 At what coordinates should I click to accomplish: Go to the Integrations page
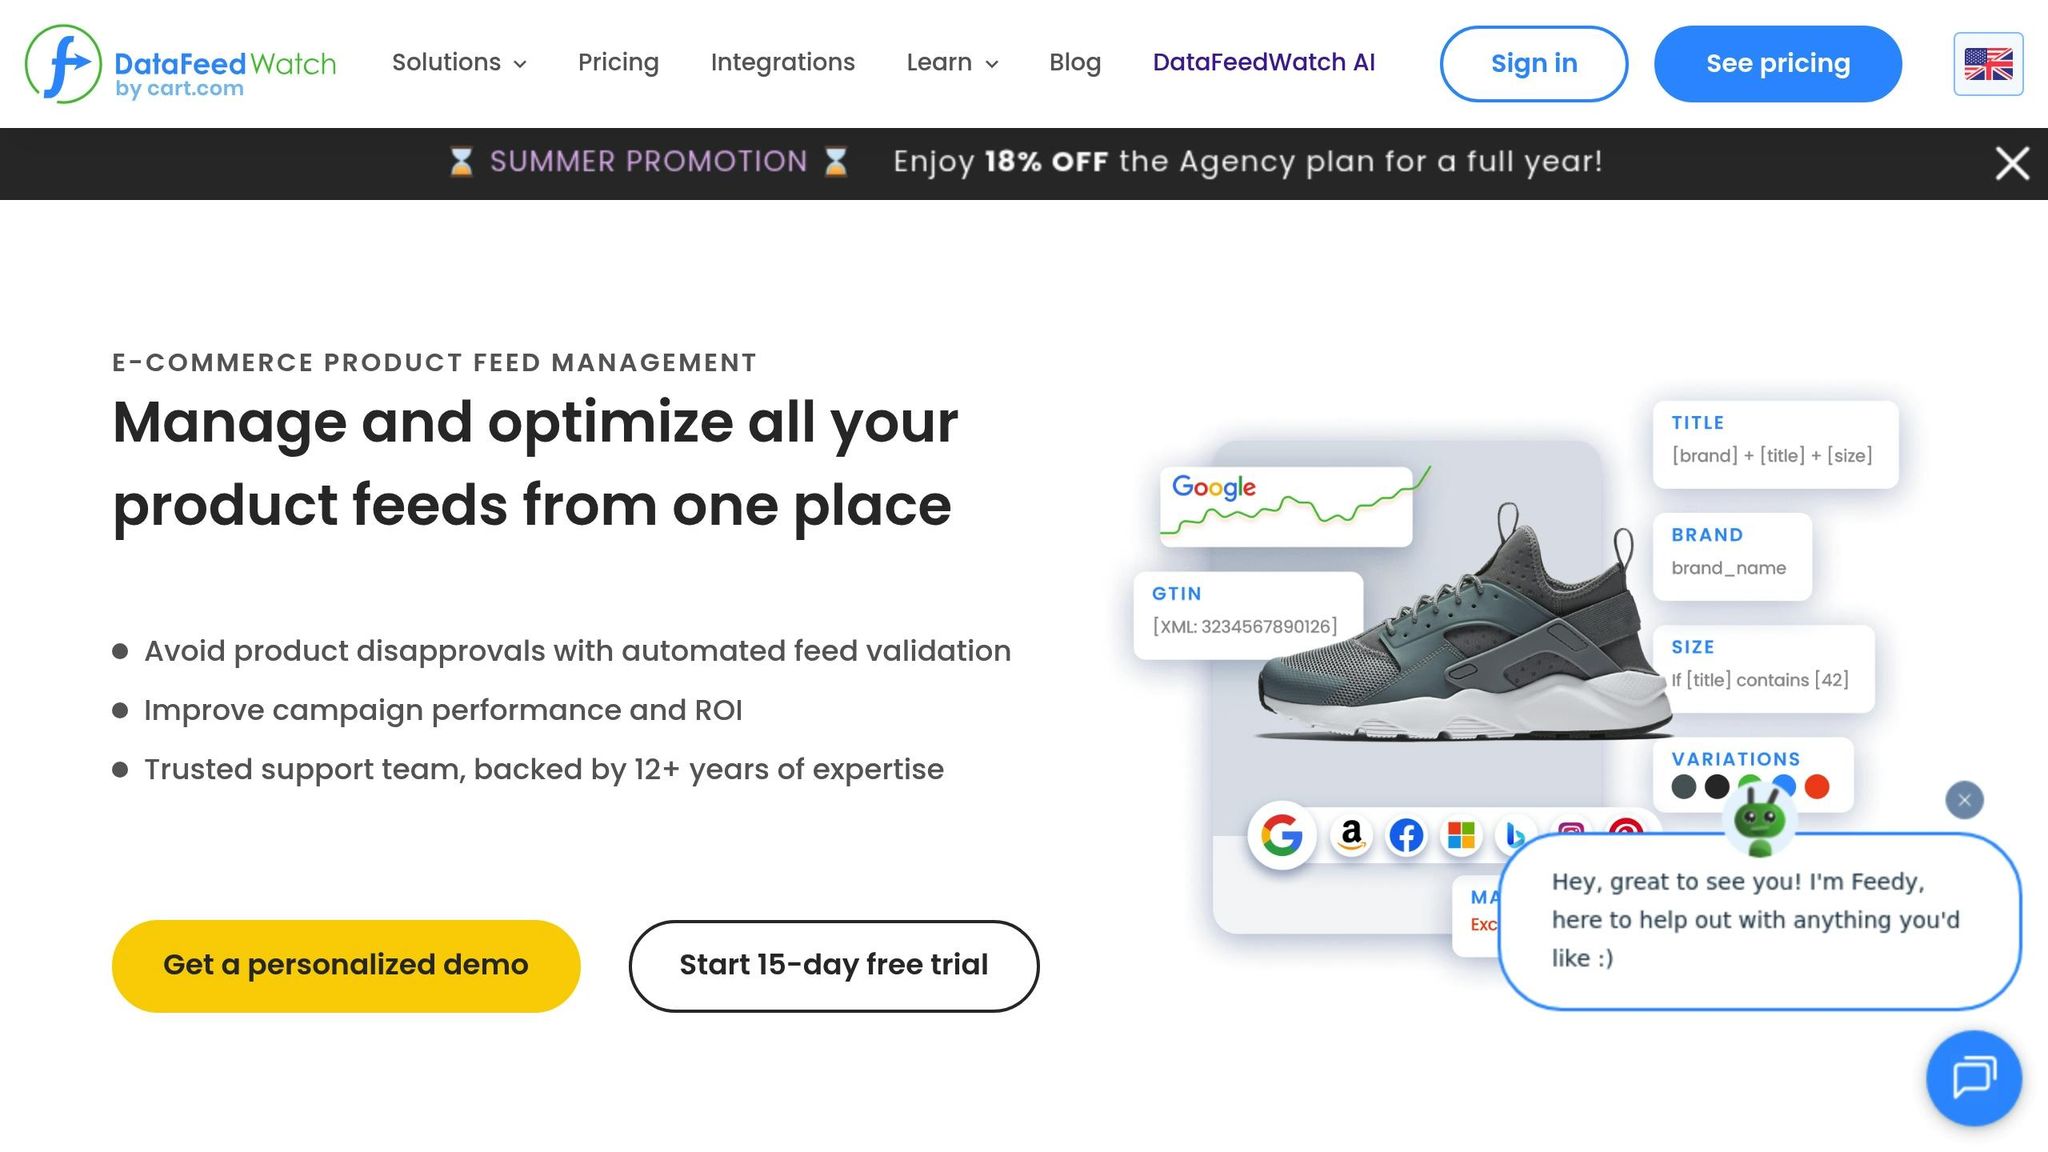[782, 63]
